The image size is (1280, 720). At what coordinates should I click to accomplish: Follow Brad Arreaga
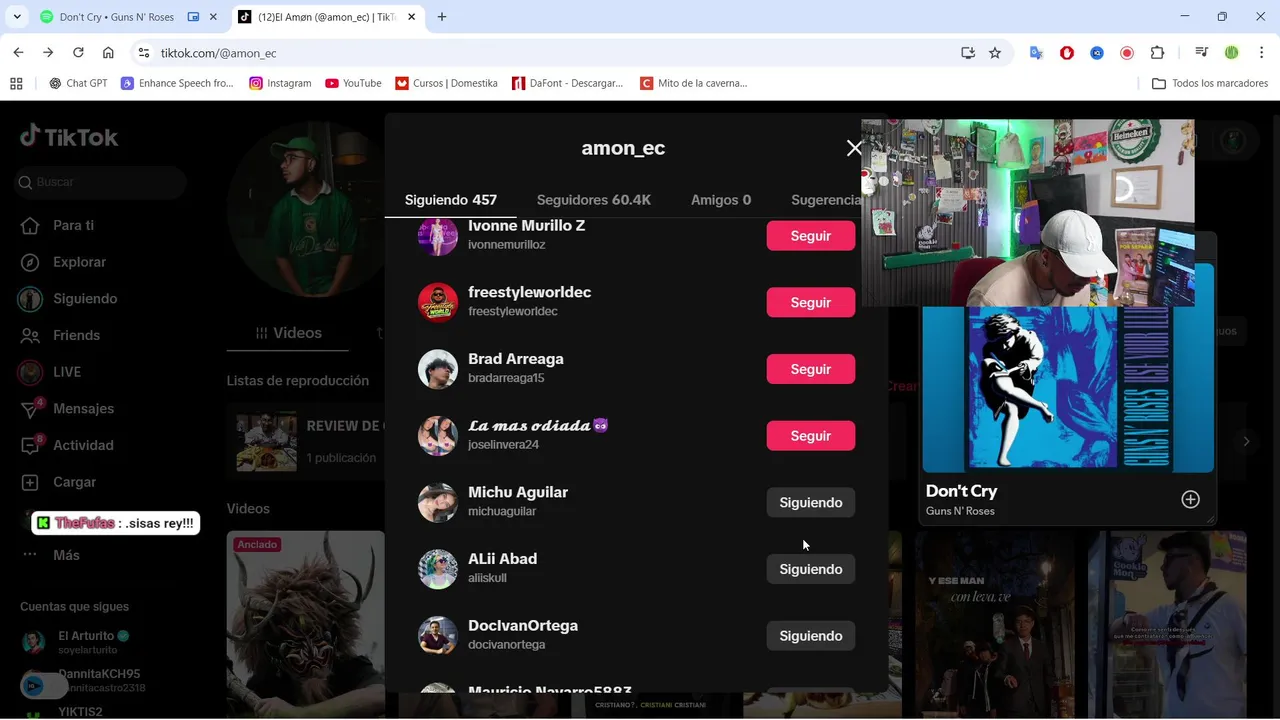(x=811, y=369)
